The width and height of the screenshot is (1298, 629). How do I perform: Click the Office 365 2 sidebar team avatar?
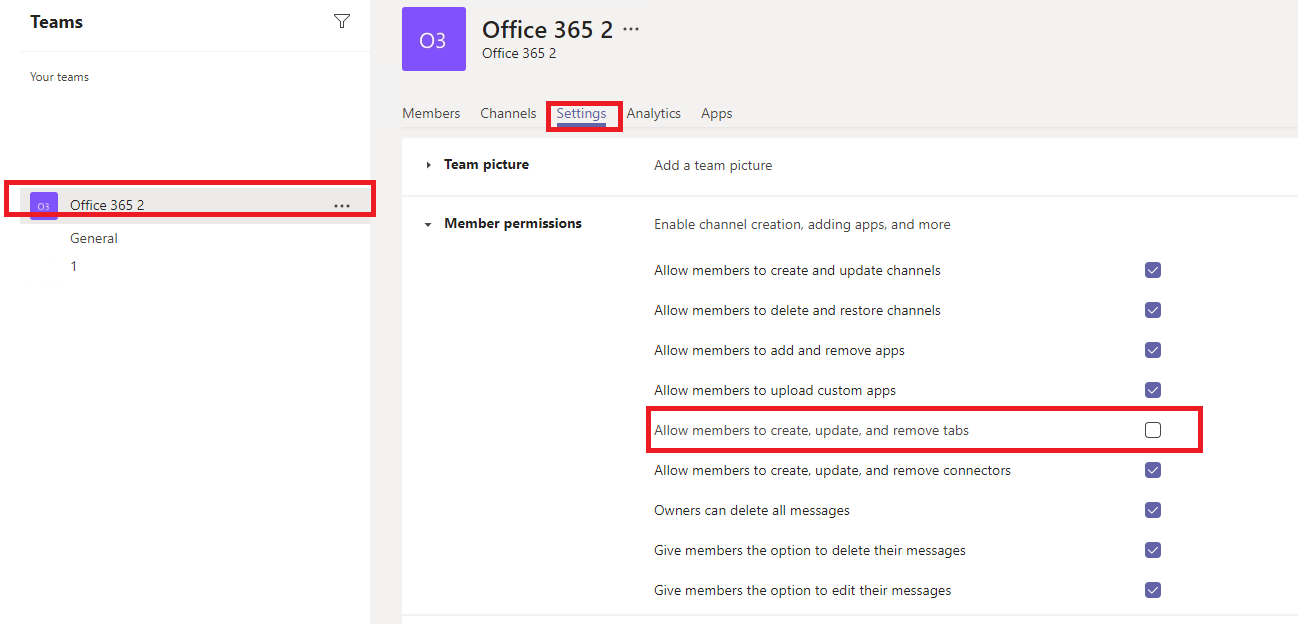coord(43,206)
